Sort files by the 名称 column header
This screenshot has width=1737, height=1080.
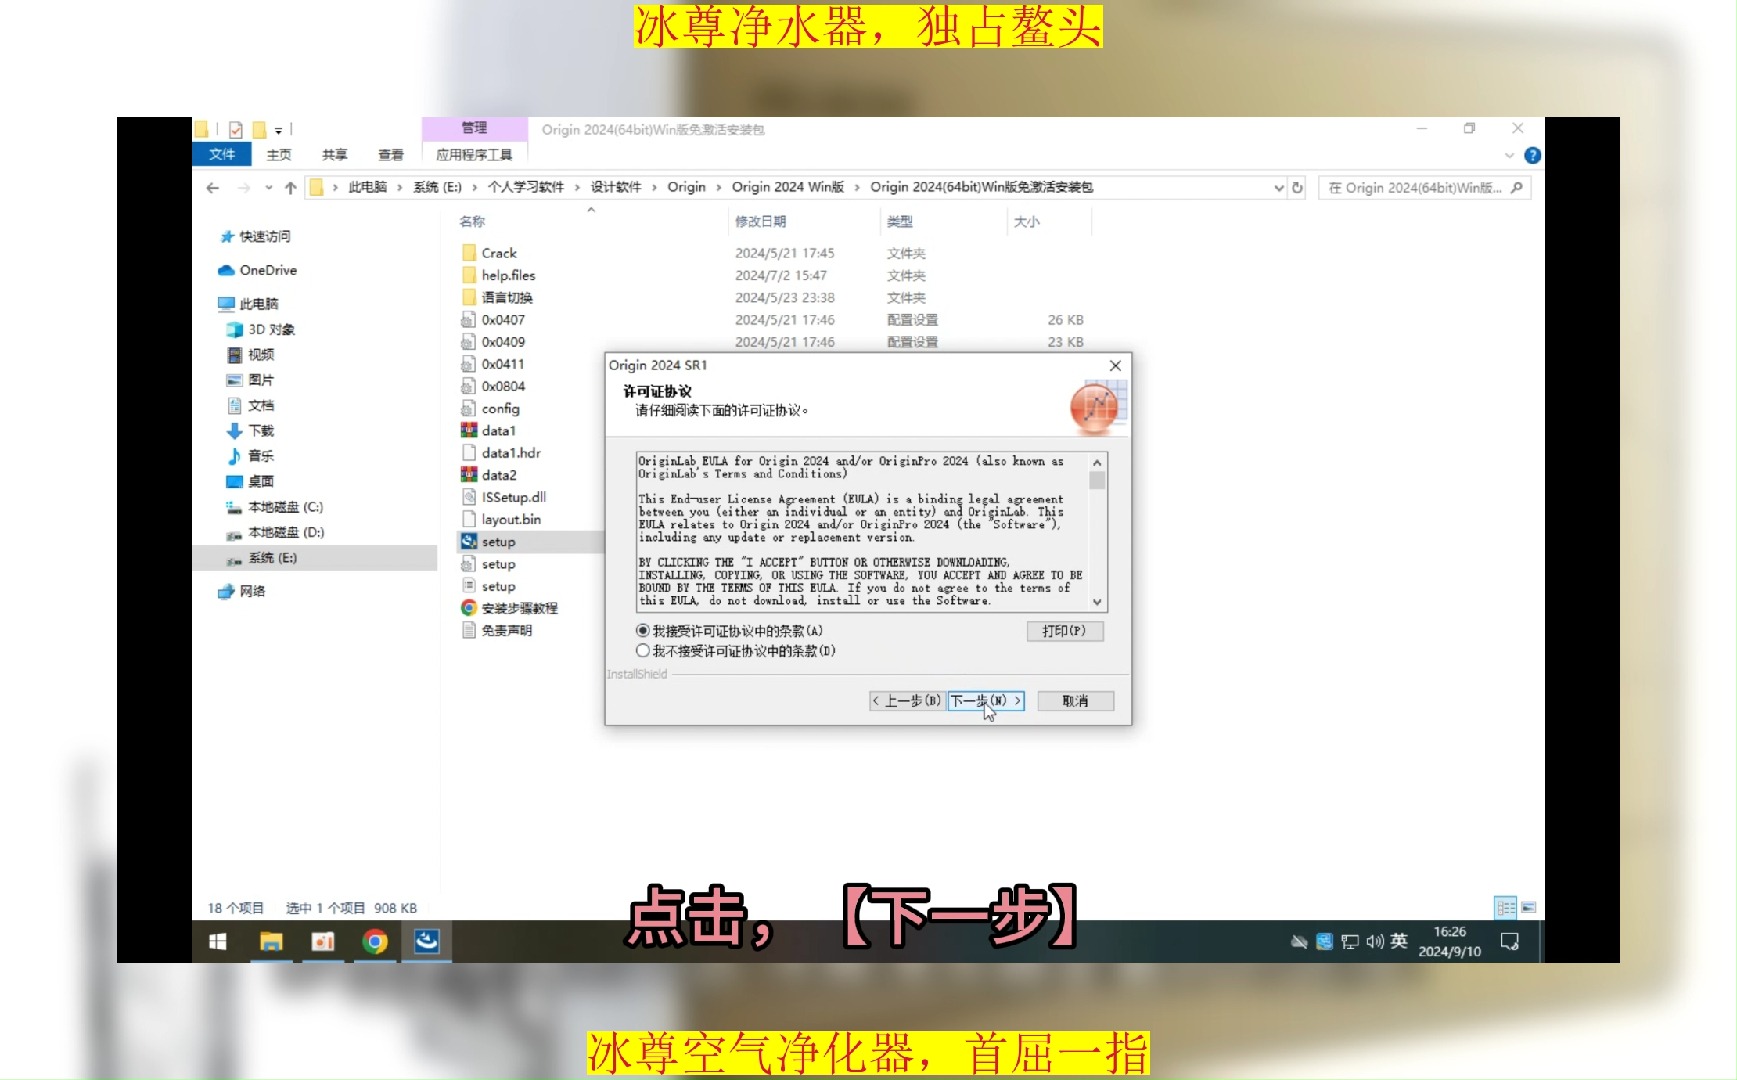pyautogui.click(x=472, y=221)
